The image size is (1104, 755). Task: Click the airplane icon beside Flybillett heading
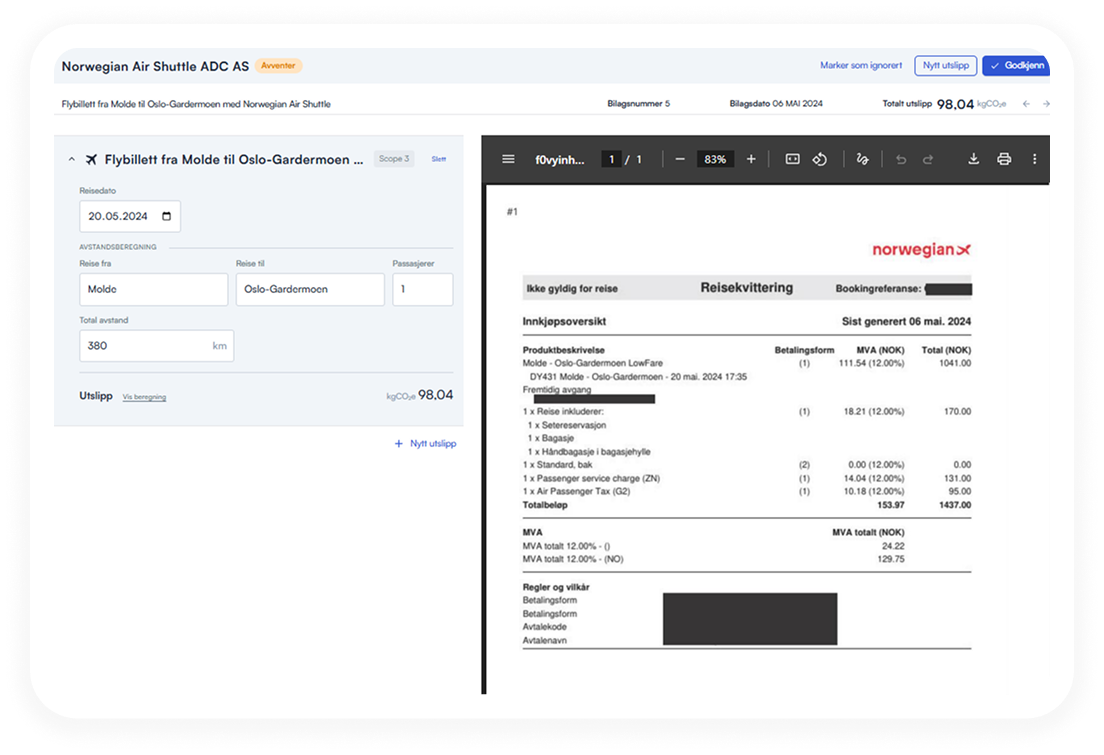tap(92, 160)
